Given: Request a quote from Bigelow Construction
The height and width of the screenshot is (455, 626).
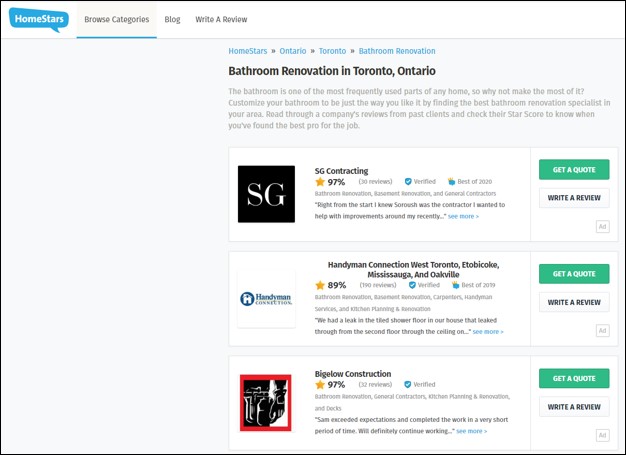Looking at the screenshot, I should 574,378.
